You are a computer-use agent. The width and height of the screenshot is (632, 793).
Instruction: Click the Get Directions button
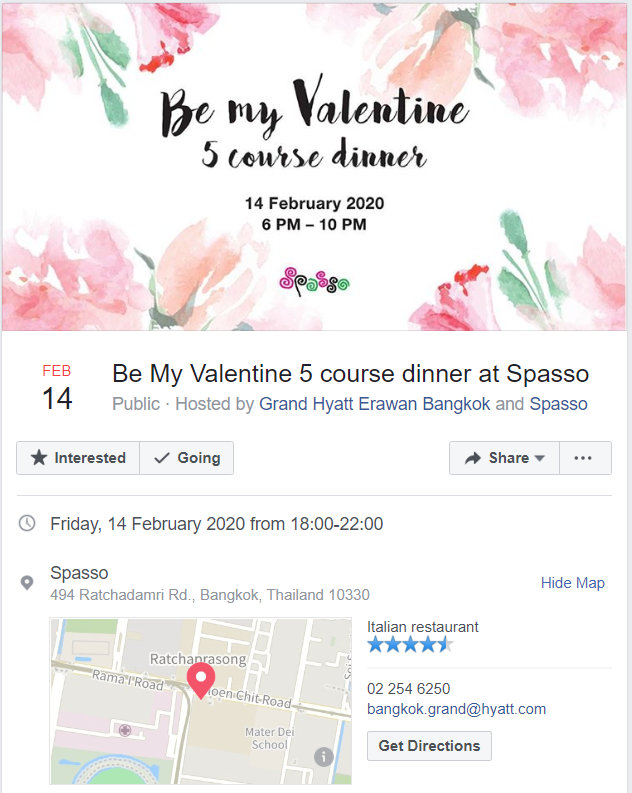click(x=429, y=746)
